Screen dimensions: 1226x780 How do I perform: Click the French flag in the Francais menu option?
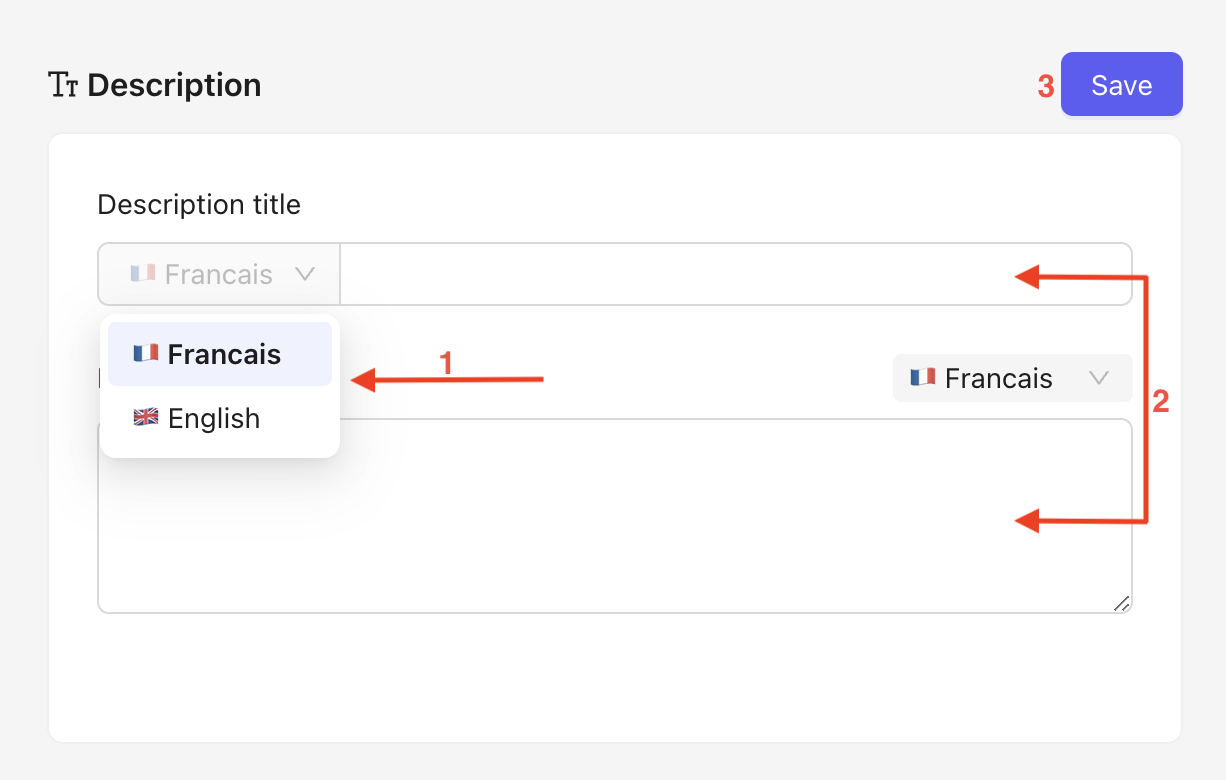[x=146, y=354]
